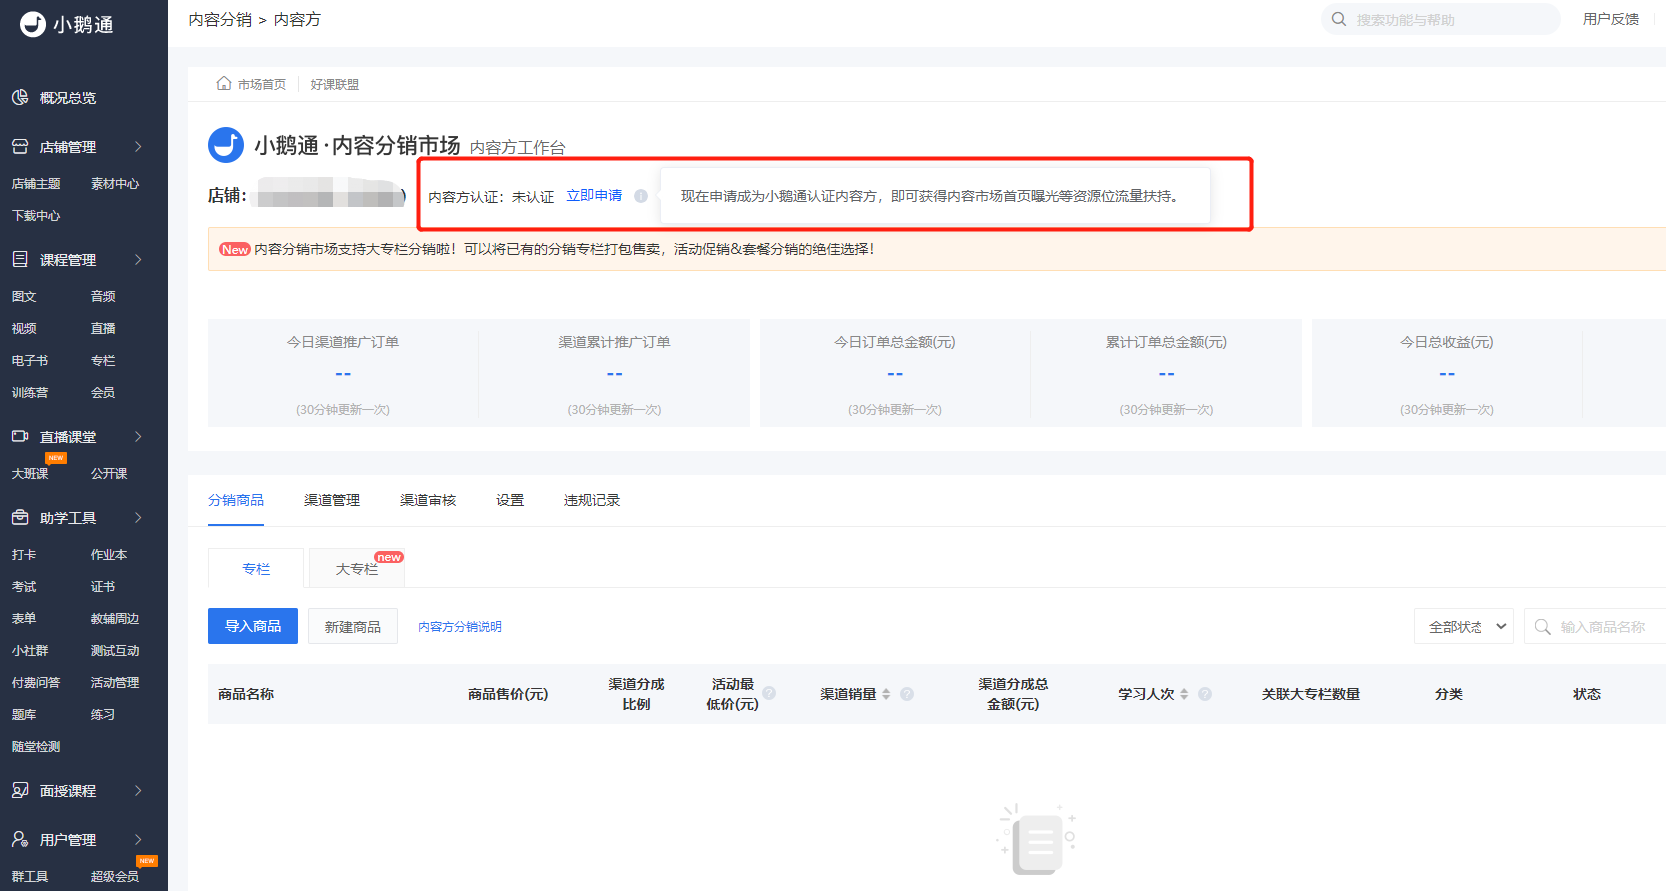Open the 违规记录 tab
Screen dimensions: 1666x891
pyautogui.click(x=592, y=500)
